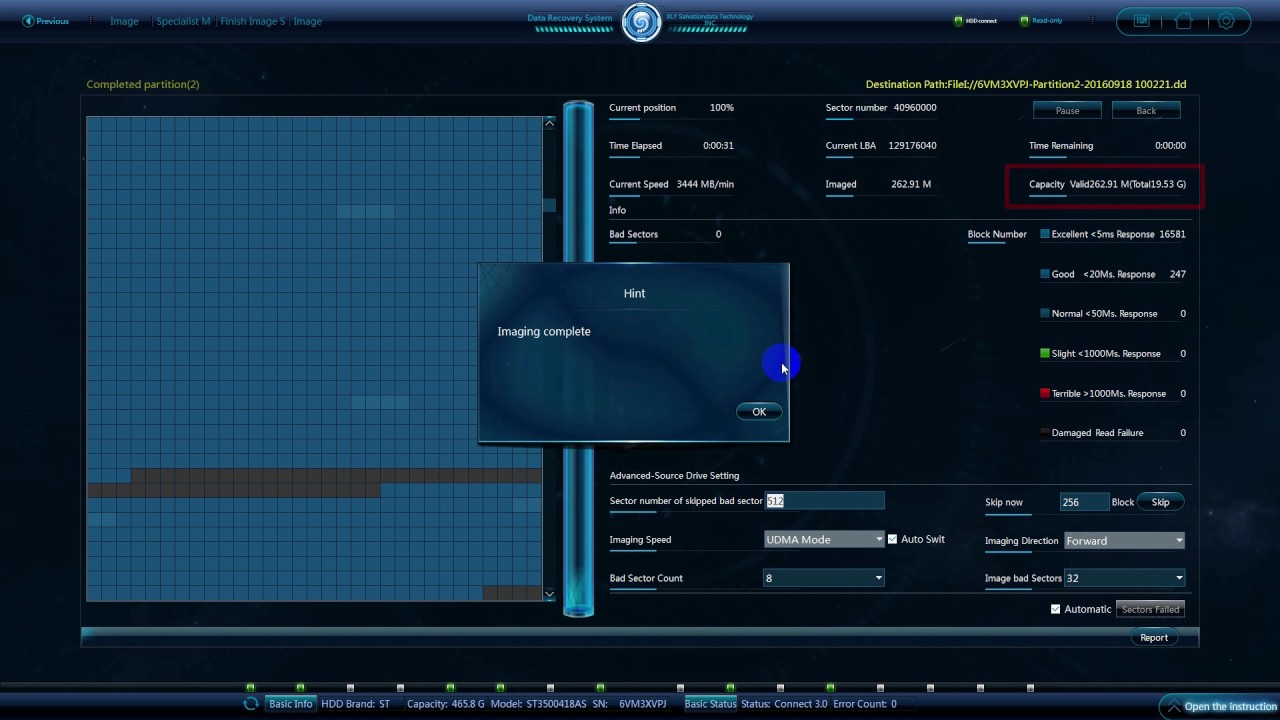Screen dimensions: 1280x720
Task: Open the Sectors Failed list
Action: coord(1150,609)
